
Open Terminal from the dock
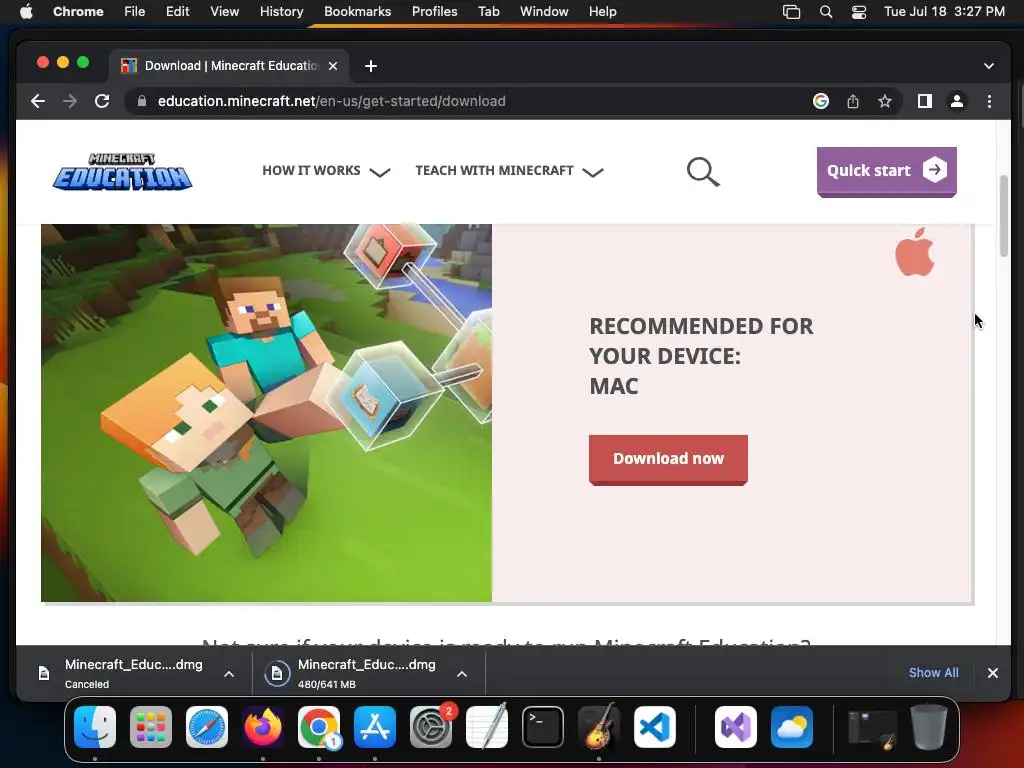coord(543,727)
